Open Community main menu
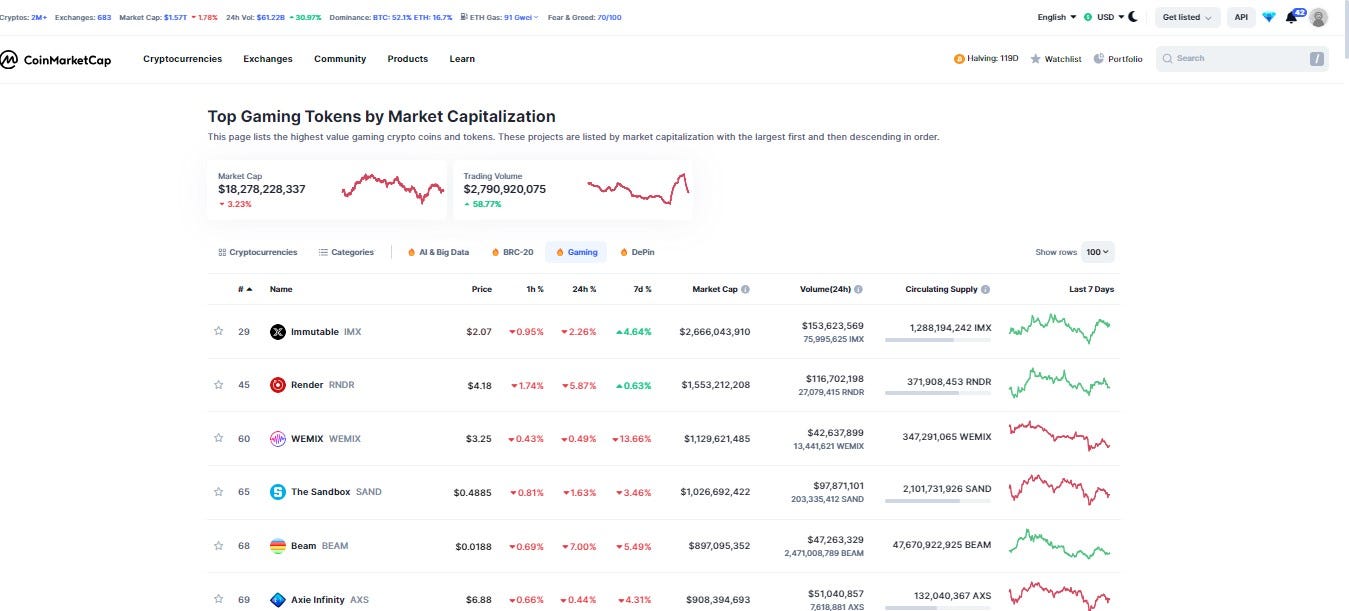The width and height of the screenshot is (1349, 611). coord(340,59)
